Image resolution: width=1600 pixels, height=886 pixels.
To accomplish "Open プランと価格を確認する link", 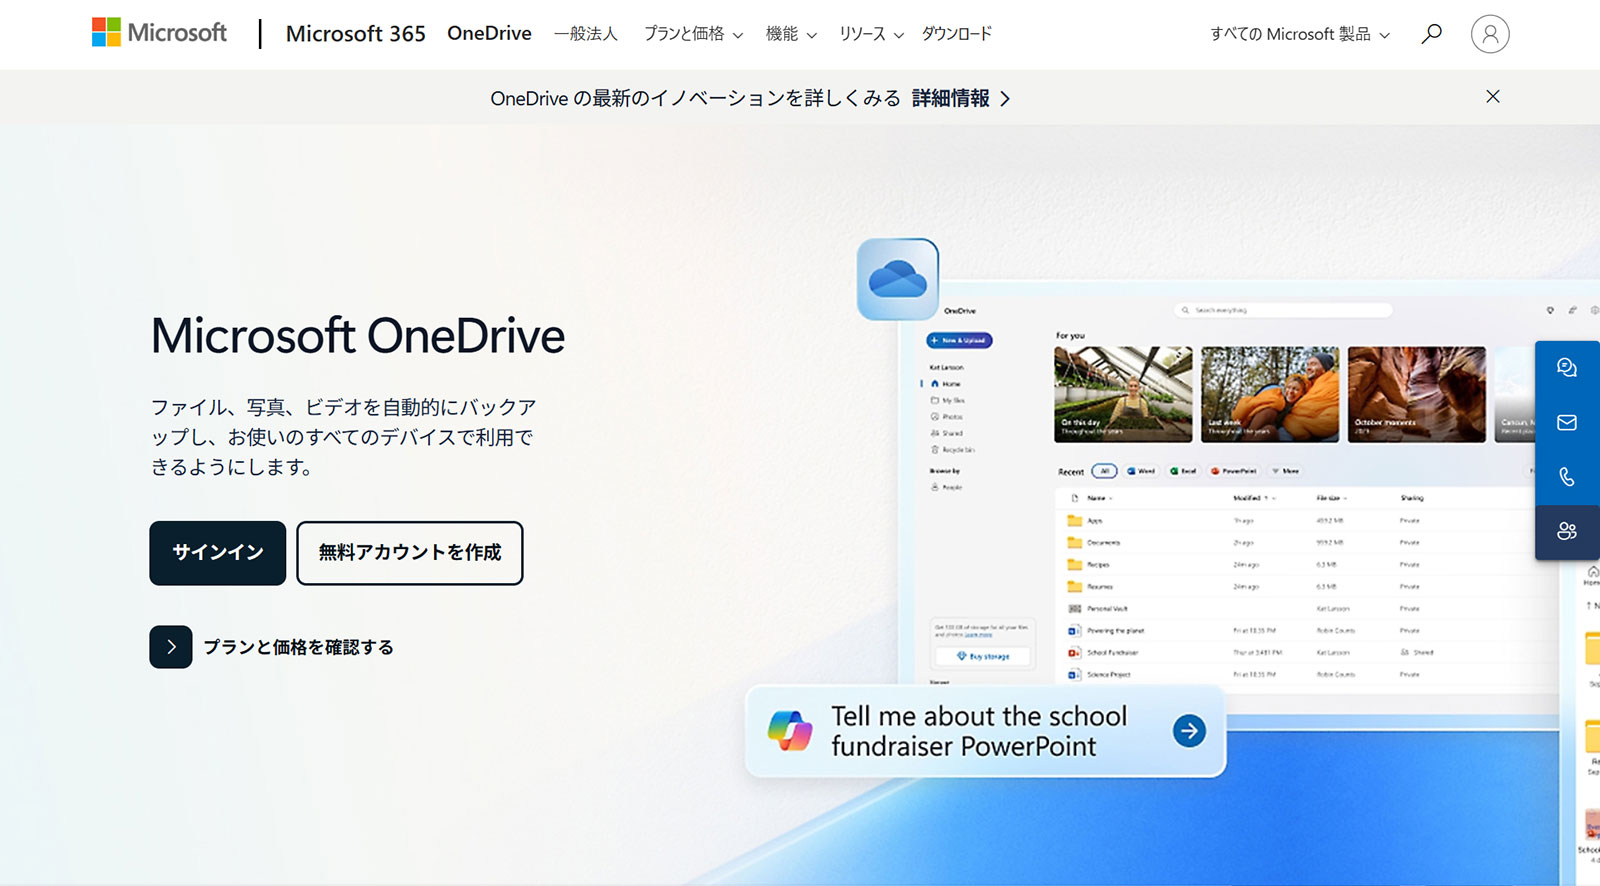I will [x=298, y=647].
